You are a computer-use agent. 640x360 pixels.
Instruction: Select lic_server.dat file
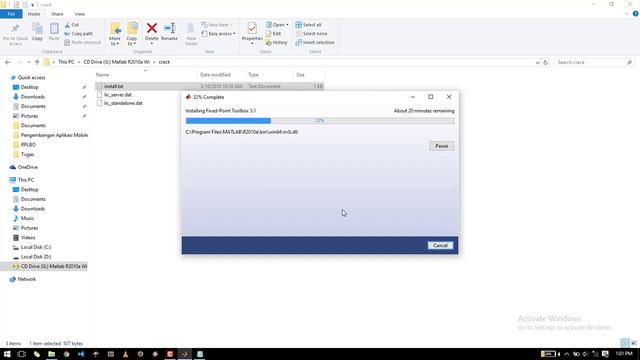tap(118, 95)
